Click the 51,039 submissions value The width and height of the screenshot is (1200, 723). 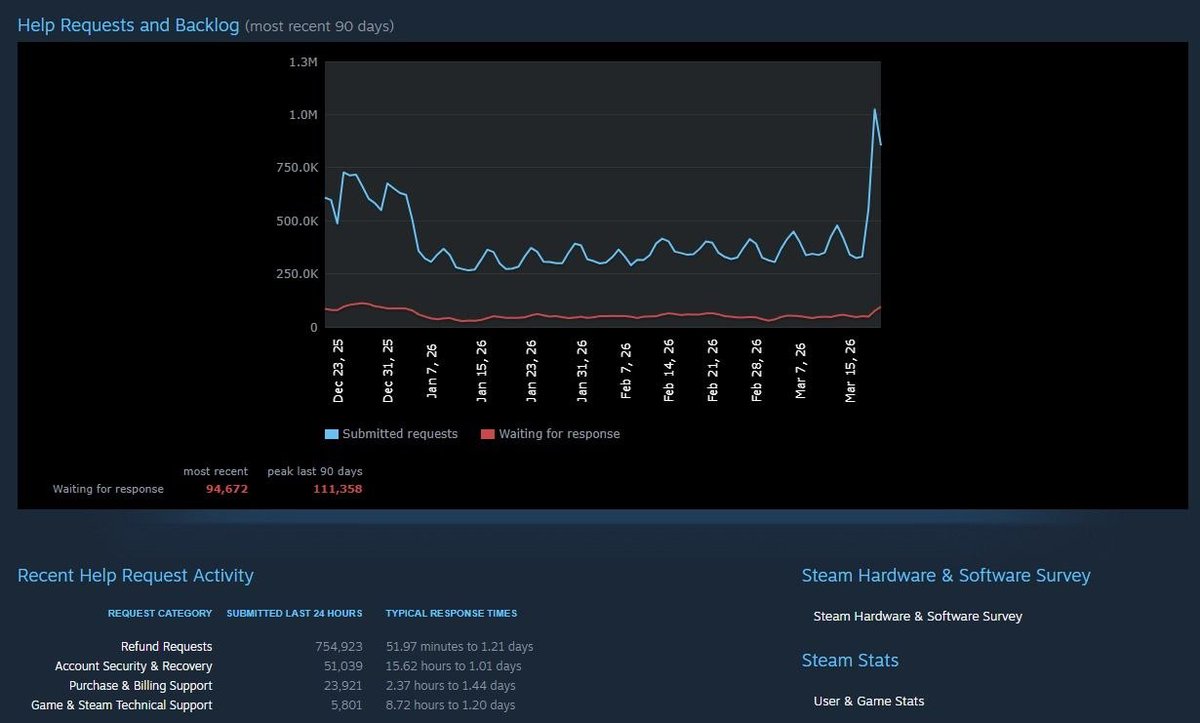pyautogui.click(x=343, y=666)
